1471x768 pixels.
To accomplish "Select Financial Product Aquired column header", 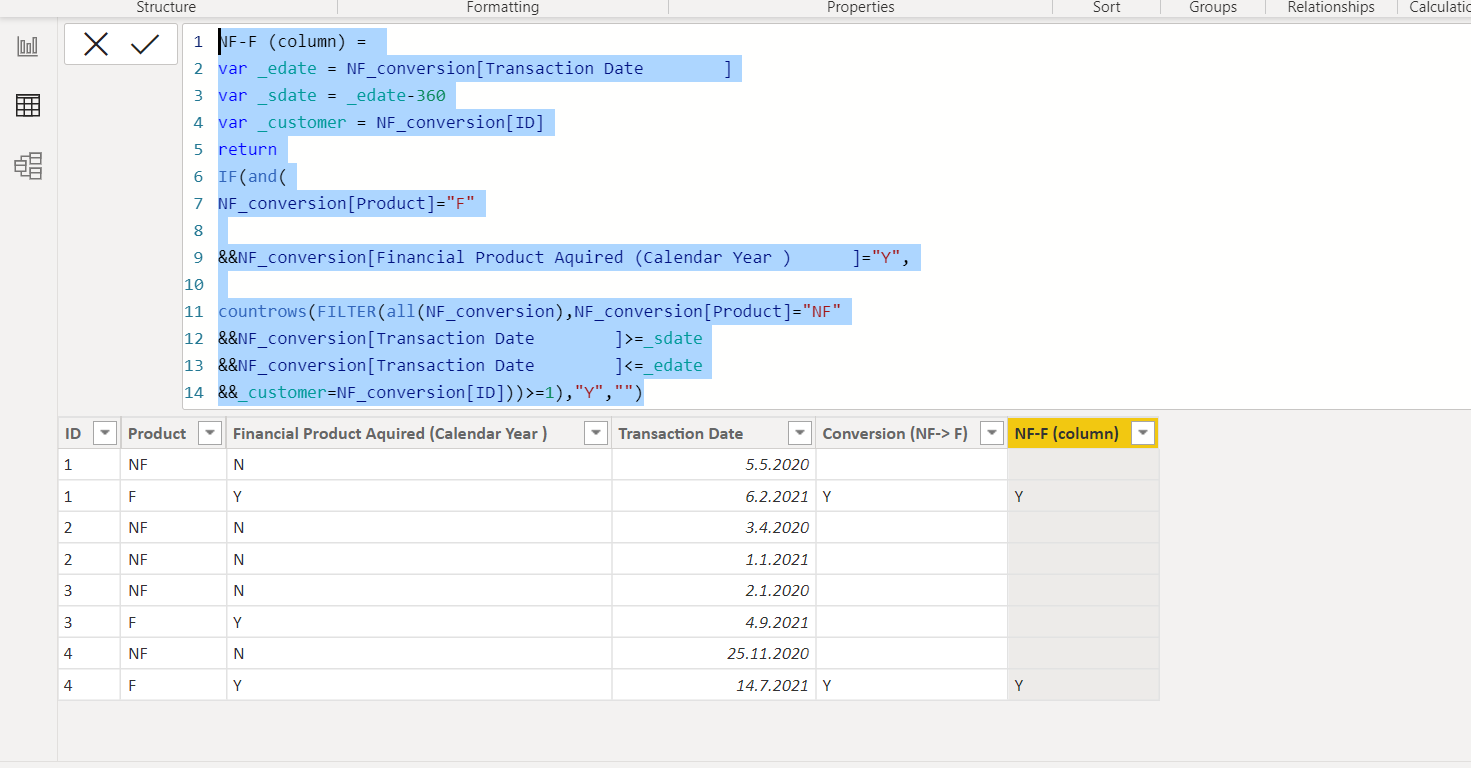I will pos(390,433).
